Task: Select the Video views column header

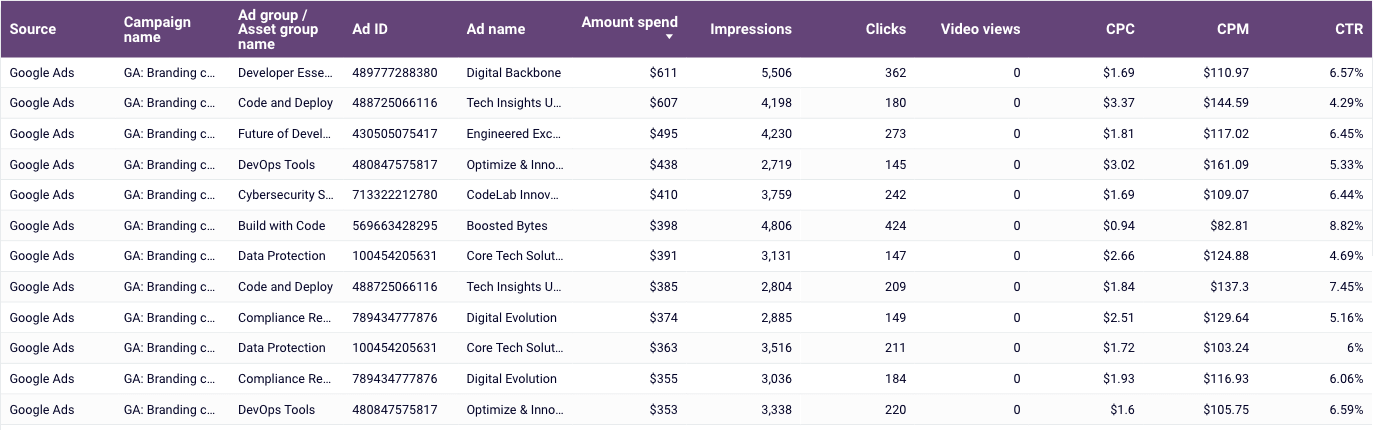Action: 980,29
